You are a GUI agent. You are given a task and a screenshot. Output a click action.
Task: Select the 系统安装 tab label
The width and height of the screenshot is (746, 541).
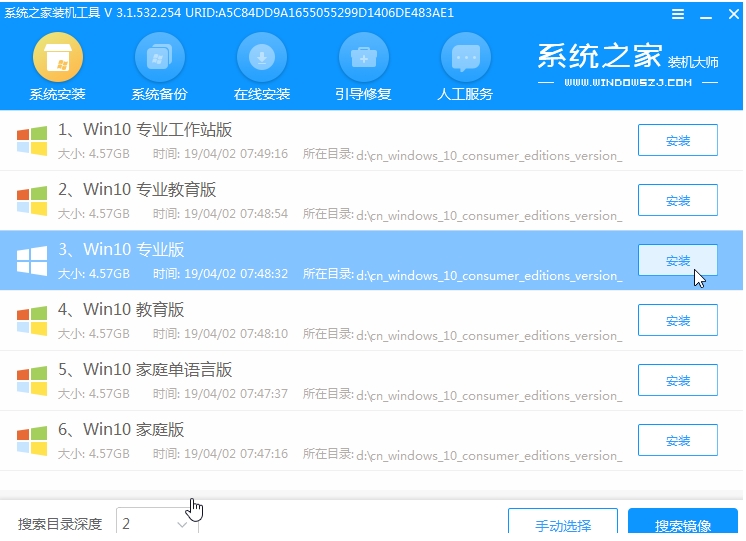pyautogui.click(x=58, y=94)
